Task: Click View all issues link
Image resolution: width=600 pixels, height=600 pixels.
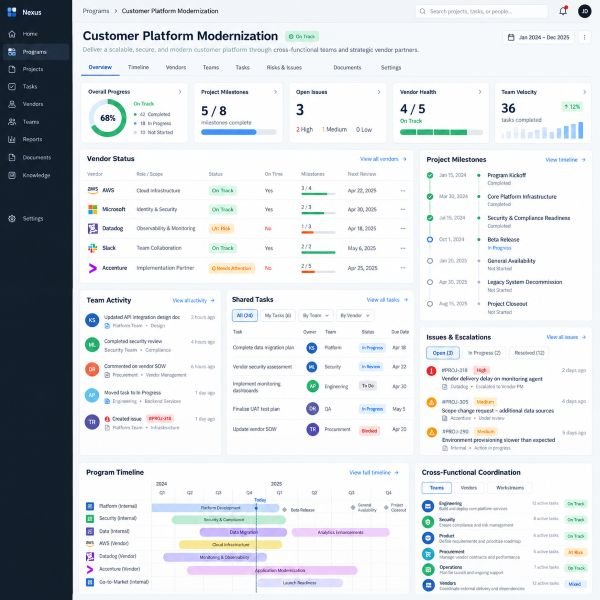Action: pyautogui.click(x=566, y=337)
